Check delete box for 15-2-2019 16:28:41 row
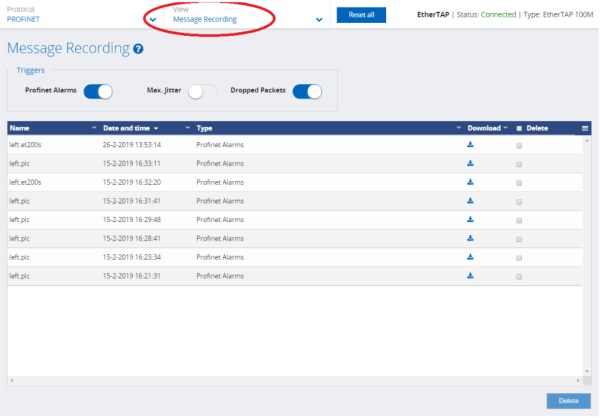Viewport: 600px width, 418px height. (519, 239)
